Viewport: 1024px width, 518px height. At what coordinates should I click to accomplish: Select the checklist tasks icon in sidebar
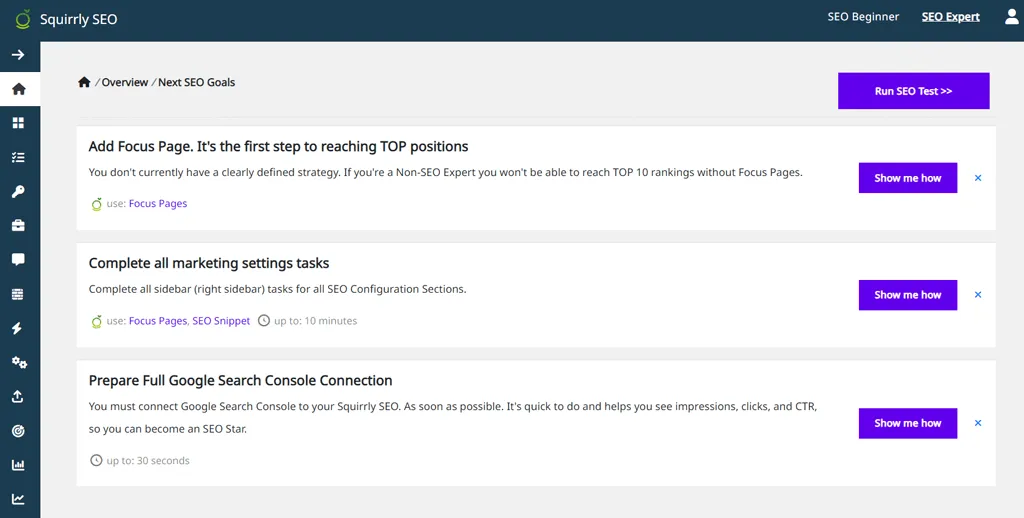coord(18,157)
